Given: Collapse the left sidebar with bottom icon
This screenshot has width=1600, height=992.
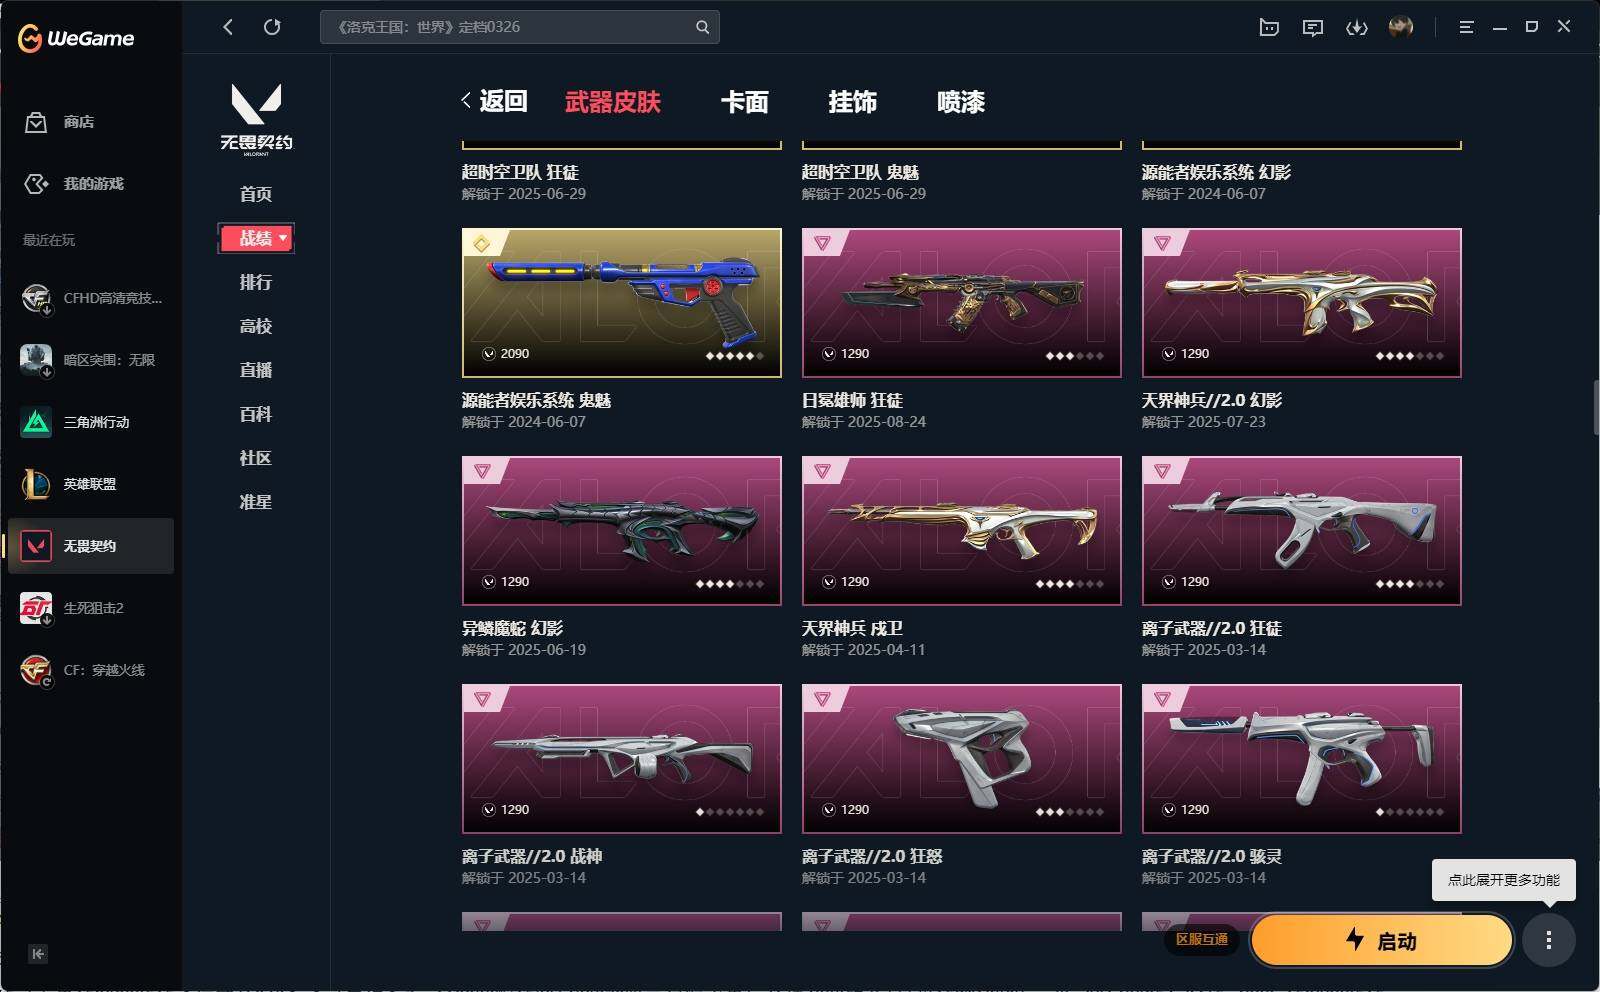Looking at the screenshot, I should click(x=37, y=954).
